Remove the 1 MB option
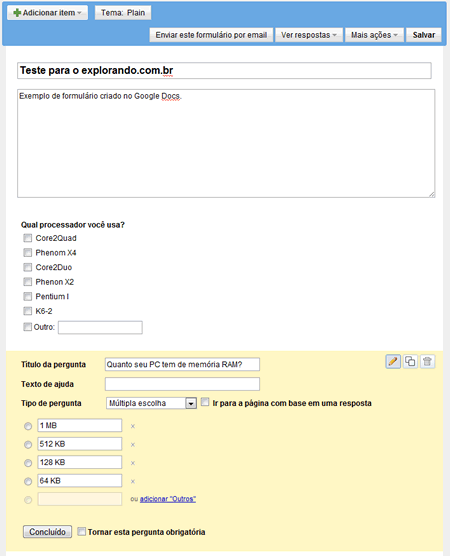 click(133, 426)
